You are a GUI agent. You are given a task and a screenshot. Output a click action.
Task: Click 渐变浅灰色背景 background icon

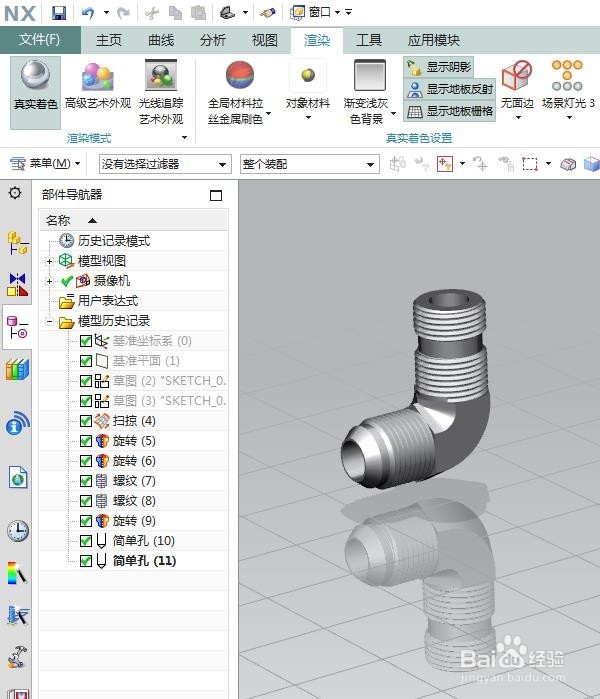(x=370, y=75)
